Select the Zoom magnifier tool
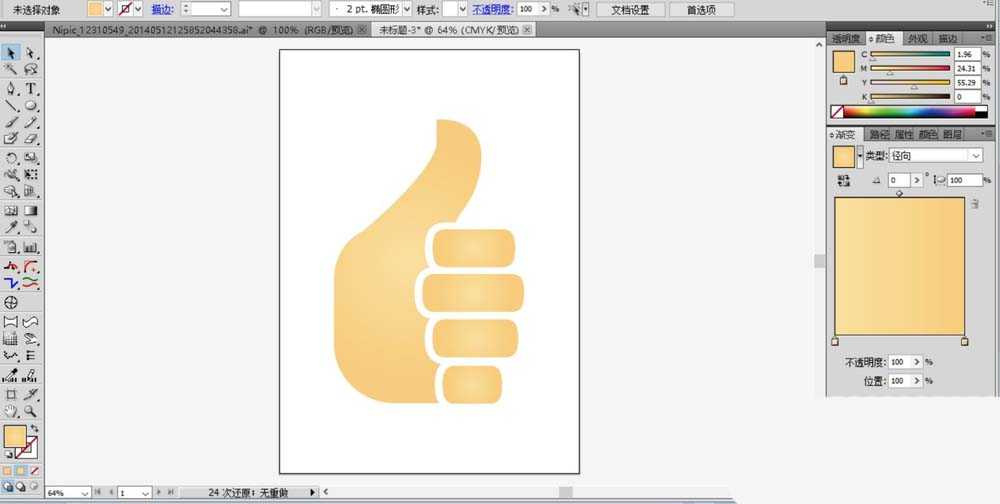Screen dimensions: 1000x504 [31, 411]
